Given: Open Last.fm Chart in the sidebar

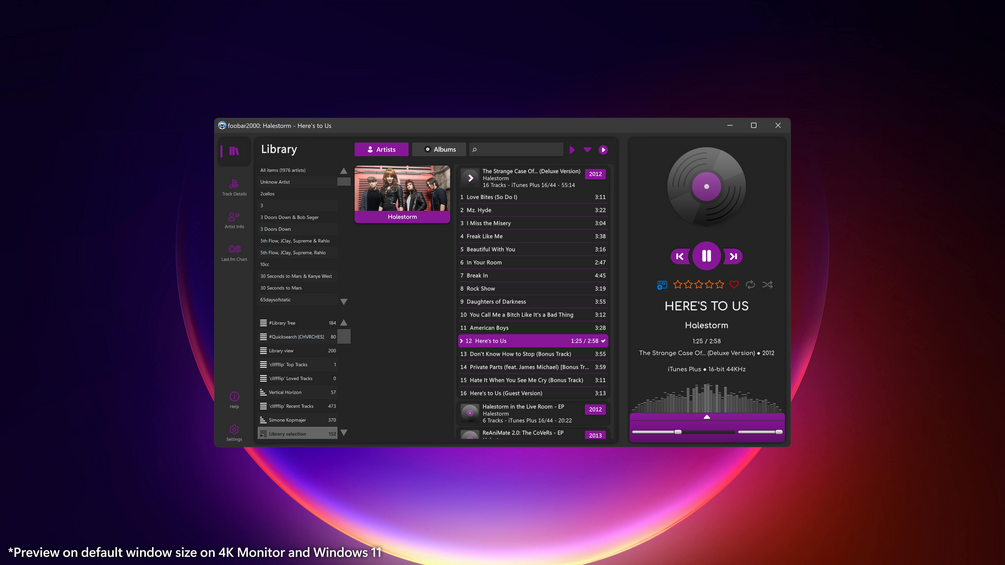Looking at the screenshot, I should click(x=234, y=252).
